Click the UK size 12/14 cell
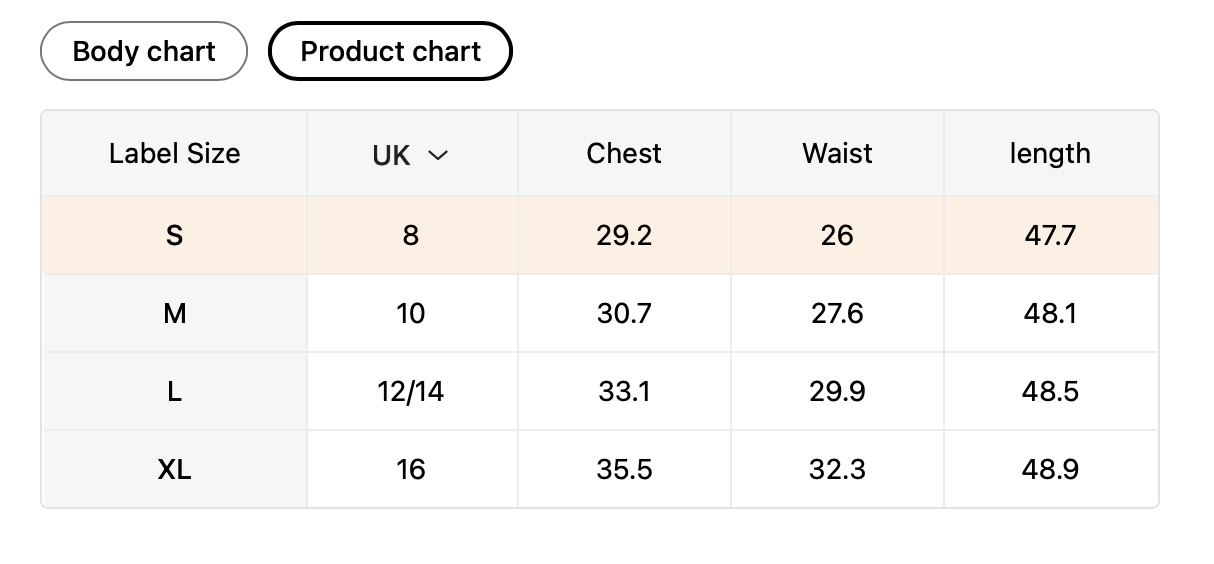 [411, 392]
